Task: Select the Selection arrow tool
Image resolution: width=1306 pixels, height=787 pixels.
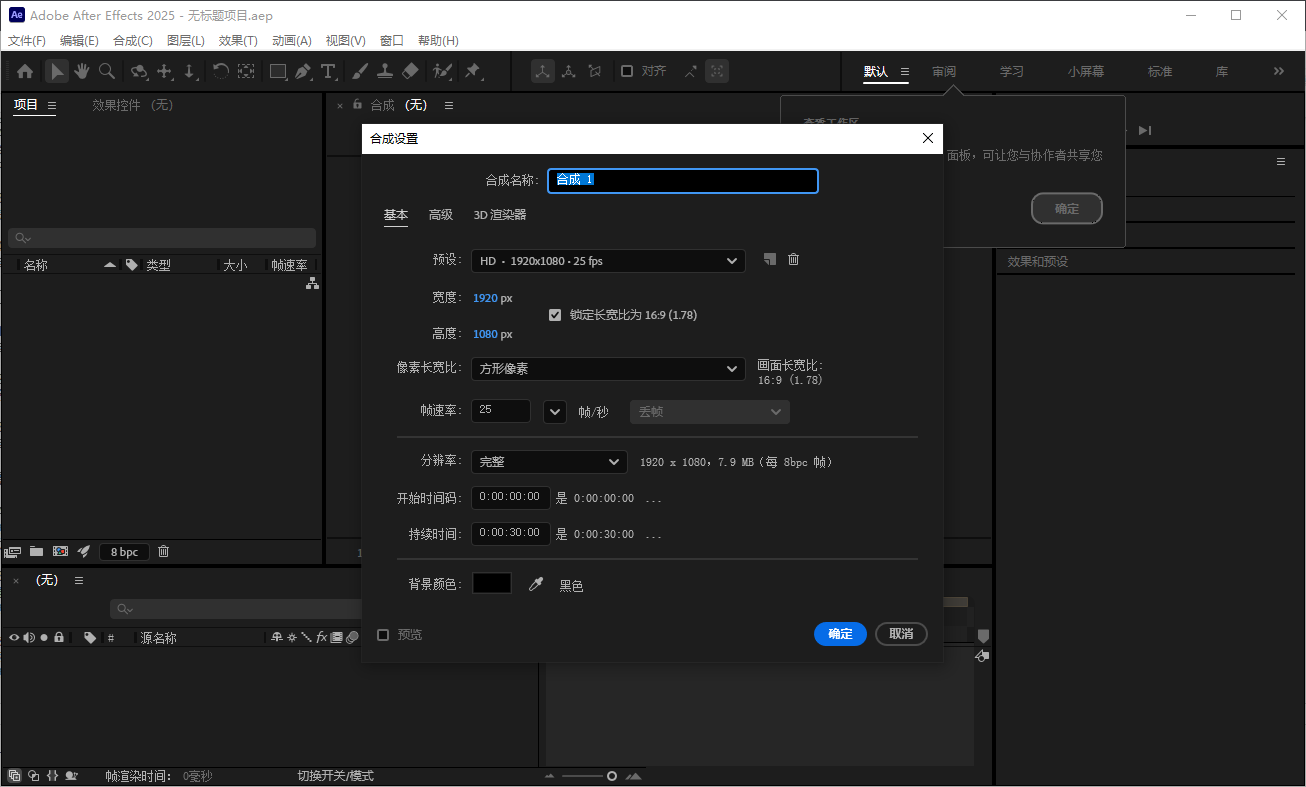Action: pos(56,71)
